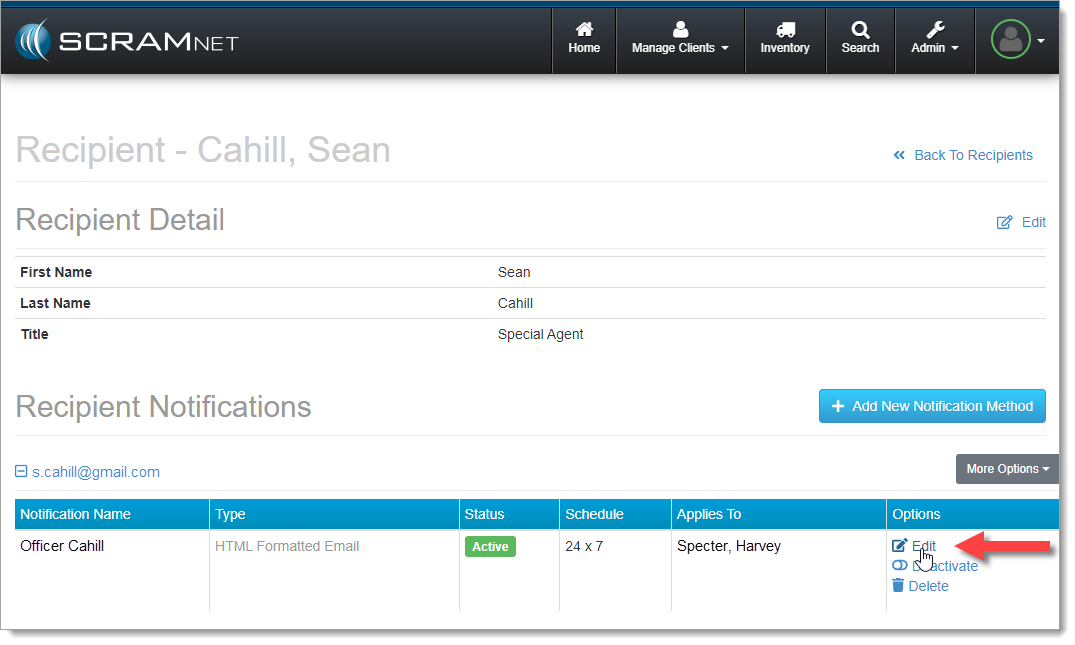
Task: Edit the Officer Cahill notification
Action: [923, 546]
